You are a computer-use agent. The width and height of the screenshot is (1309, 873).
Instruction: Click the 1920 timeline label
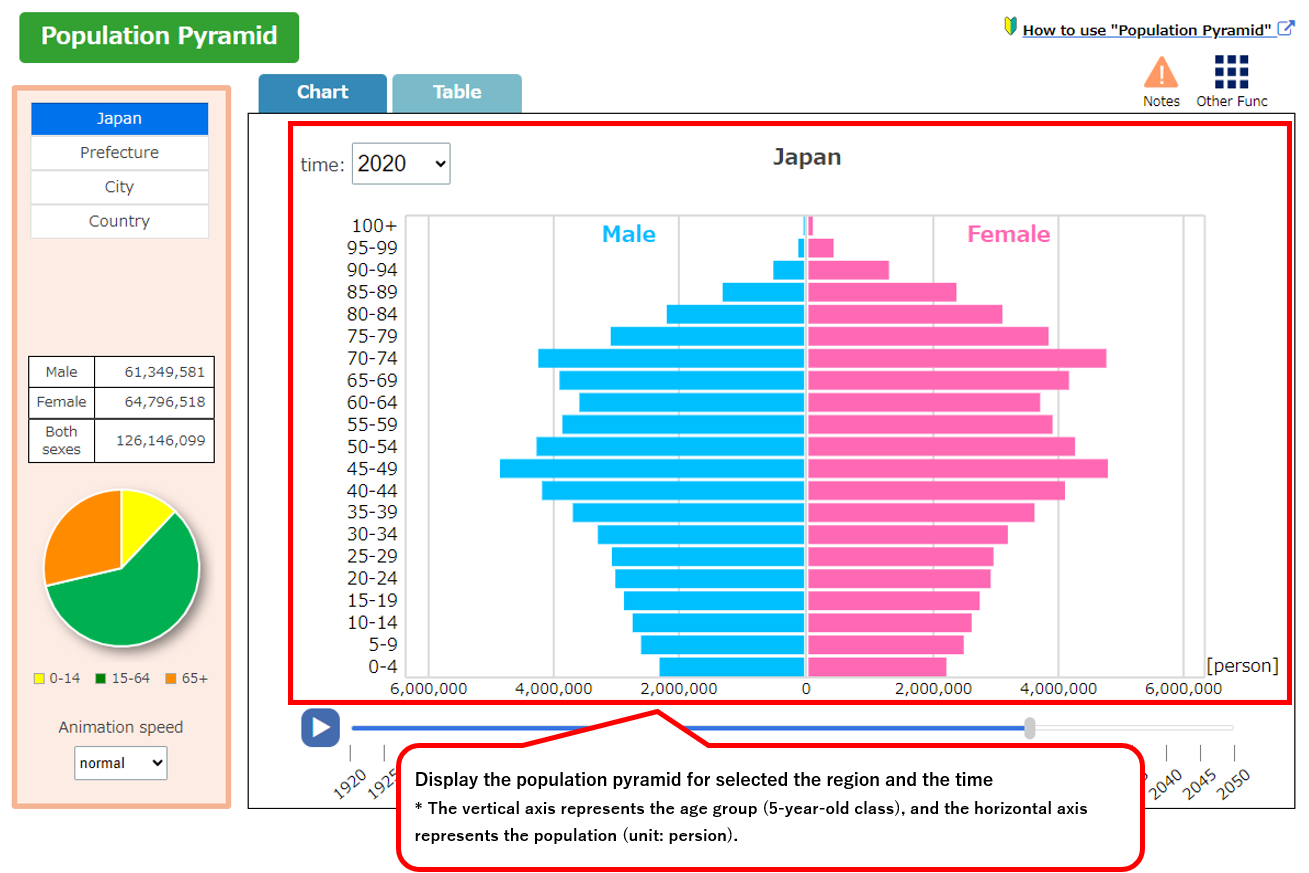[x=352, y=784]
